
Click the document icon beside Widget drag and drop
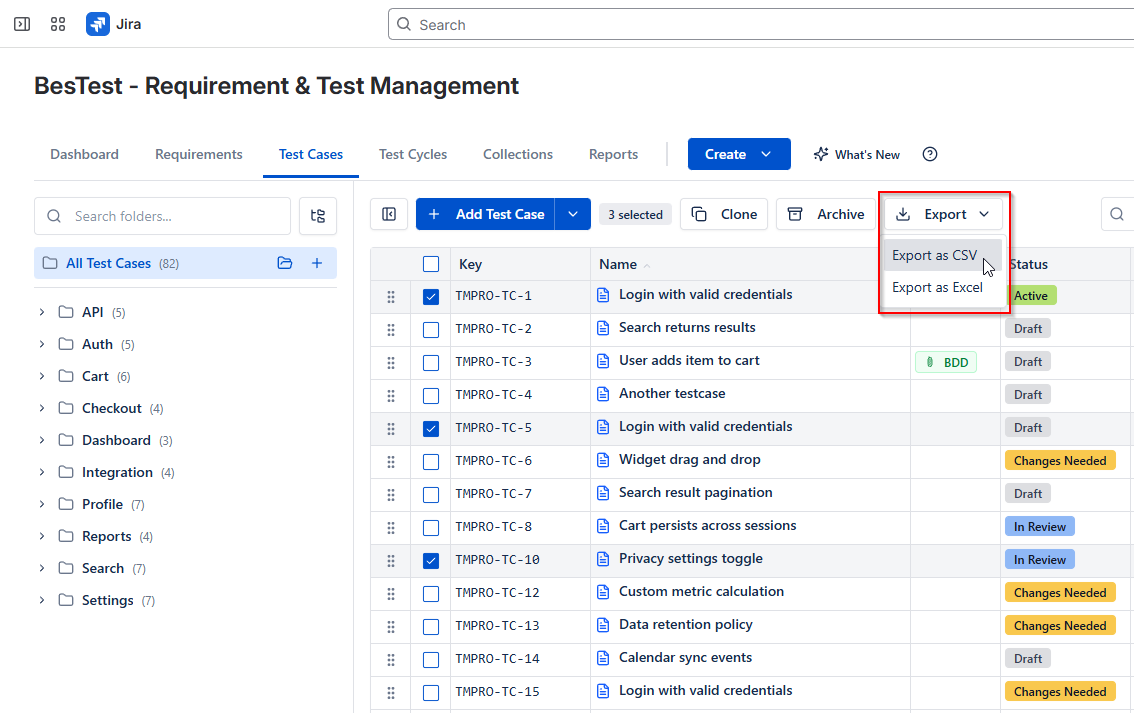point(603,460)
